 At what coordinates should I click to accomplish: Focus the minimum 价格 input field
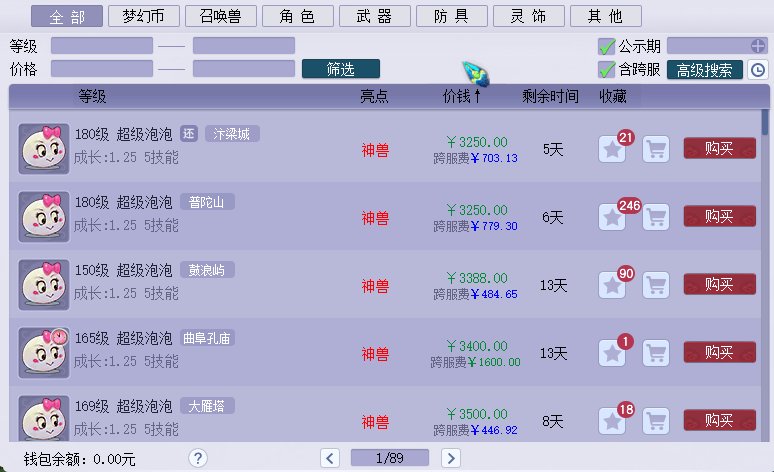click(102, 69)
